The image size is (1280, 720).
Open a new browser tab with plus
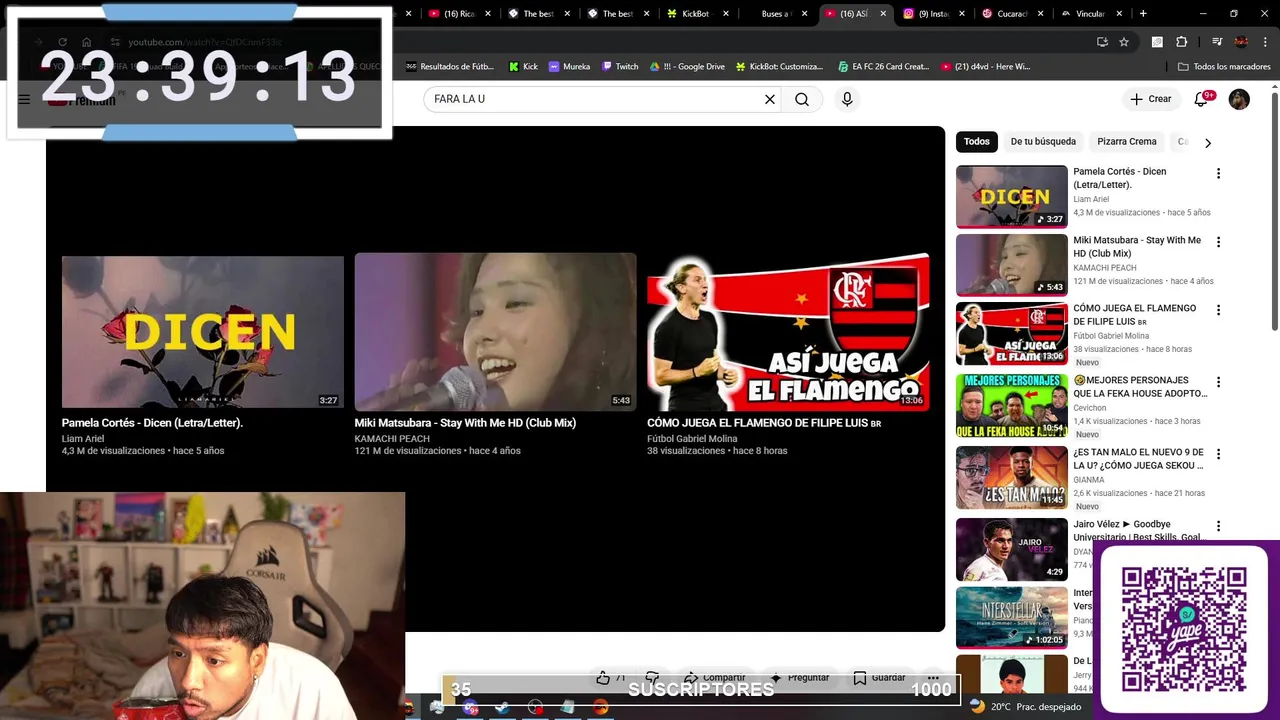[1143, 13]
